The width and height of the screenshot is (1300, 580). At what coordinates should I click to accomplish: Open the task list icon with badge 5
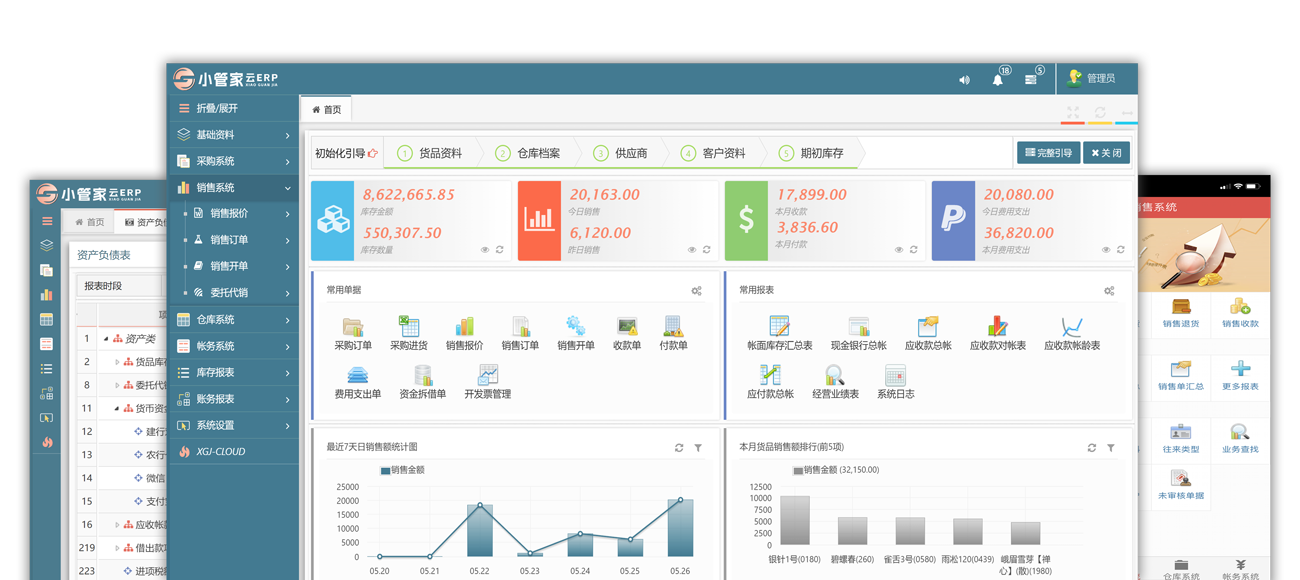tap(1031, 79)
